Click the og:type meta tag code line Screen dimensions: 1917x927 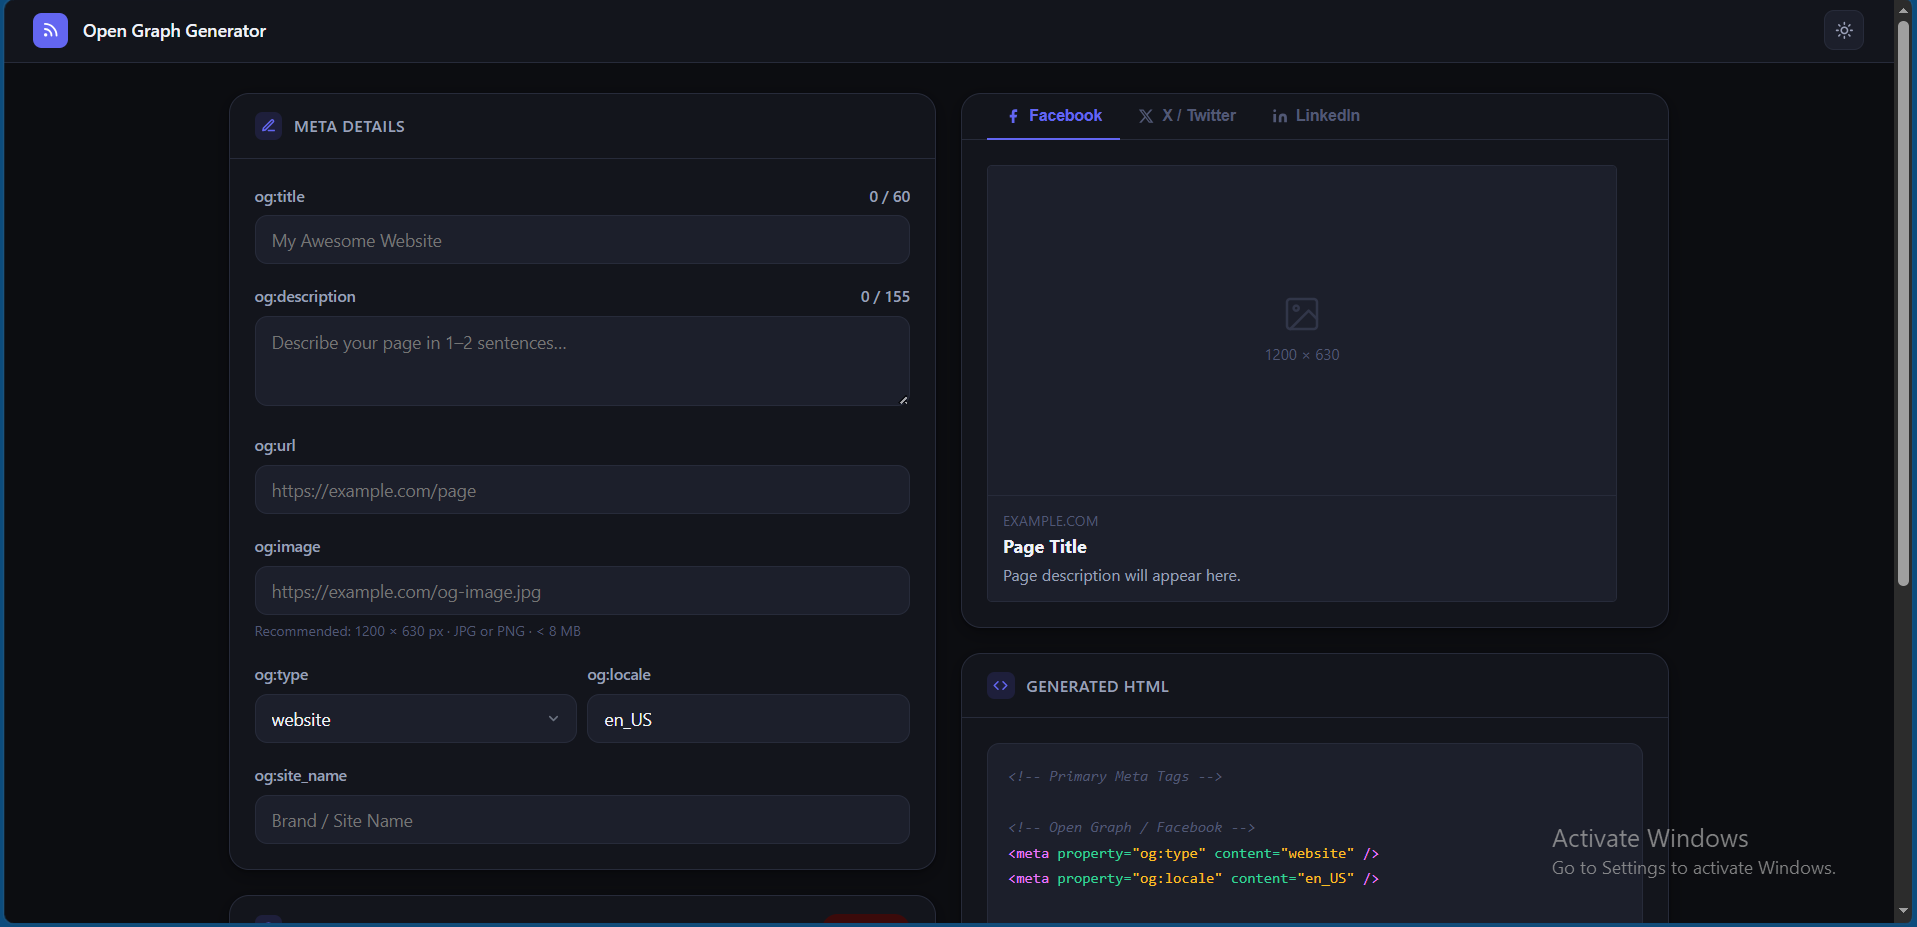click(x=1193, y=853)
